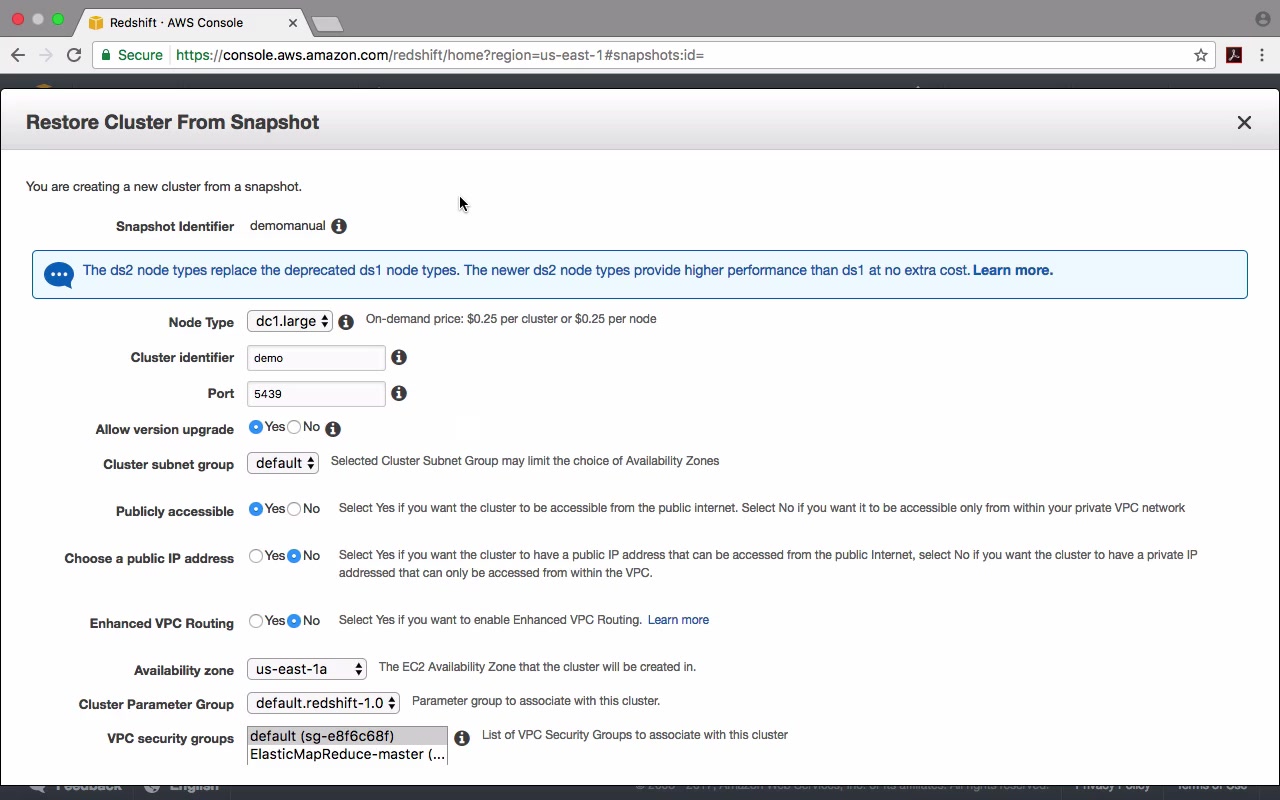Screen dimensions: 1280x800
Task: Select Yes for Choose a public IP address
Action: (x=256, y=556)
